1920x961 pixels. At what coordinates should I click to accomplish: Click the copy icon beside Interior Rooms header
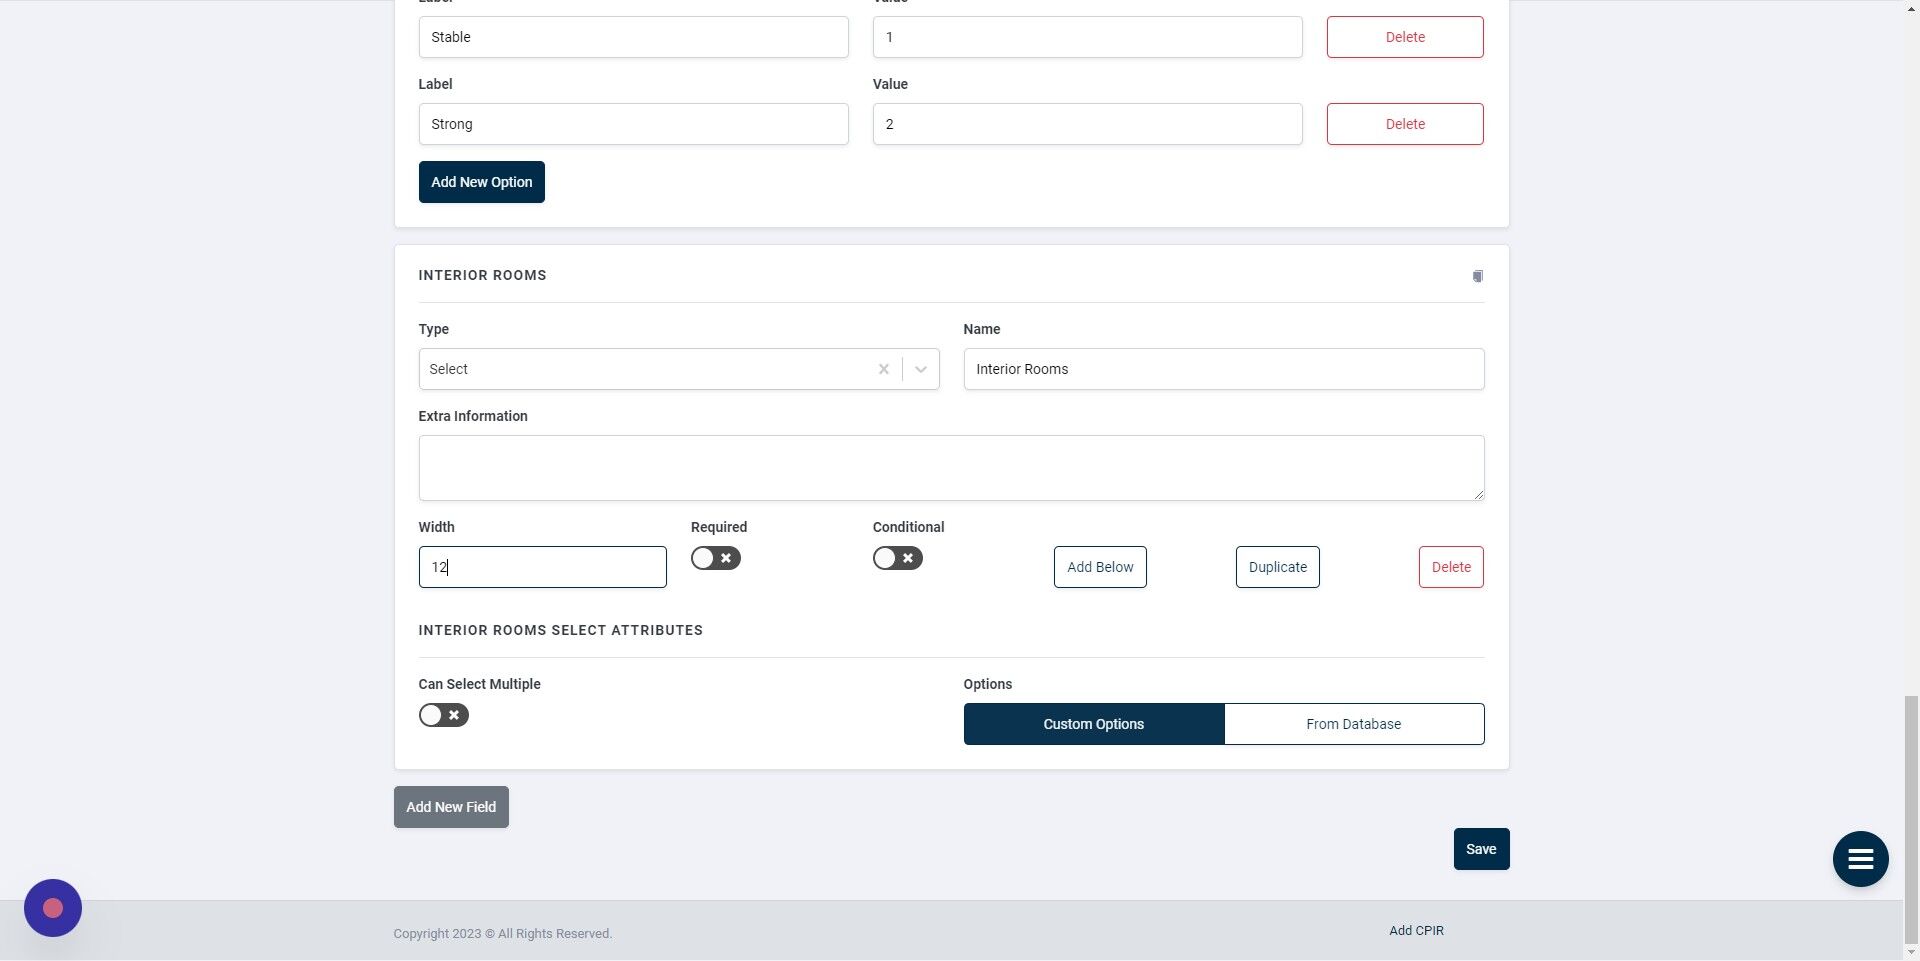1477,276
